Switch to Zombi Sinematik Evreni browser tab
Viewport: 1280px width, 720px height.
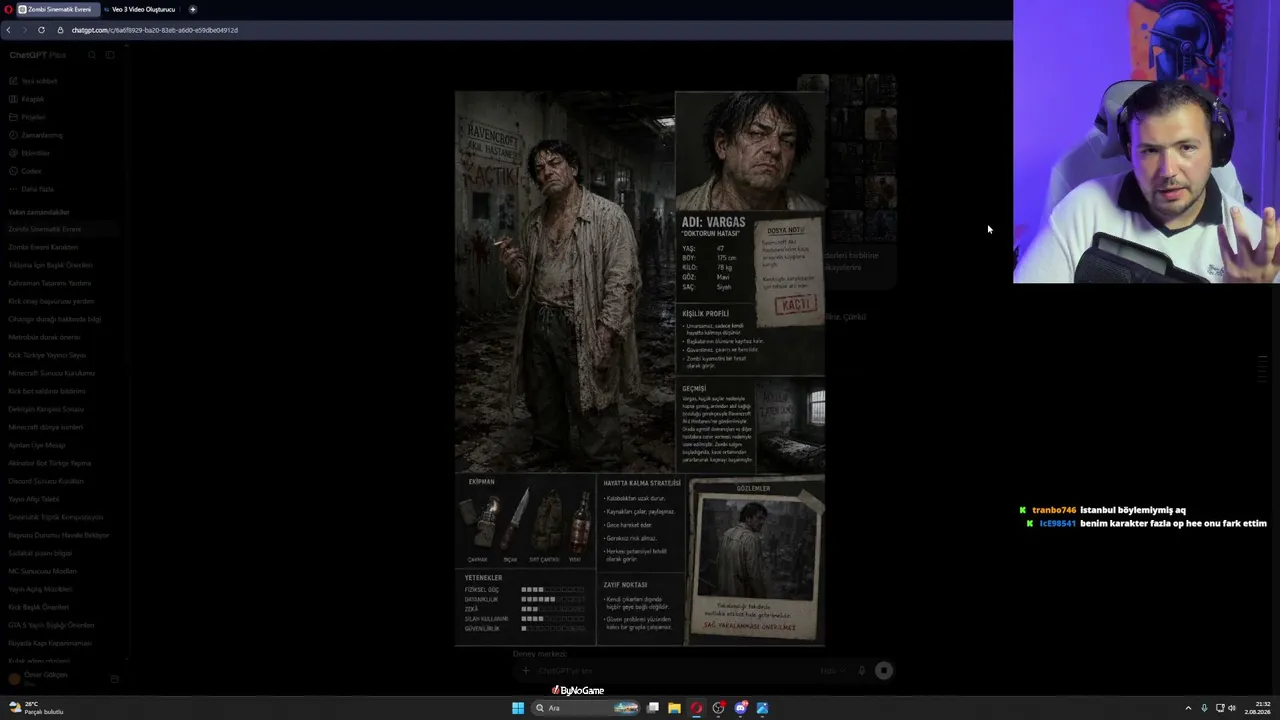[x=56, y=9]
